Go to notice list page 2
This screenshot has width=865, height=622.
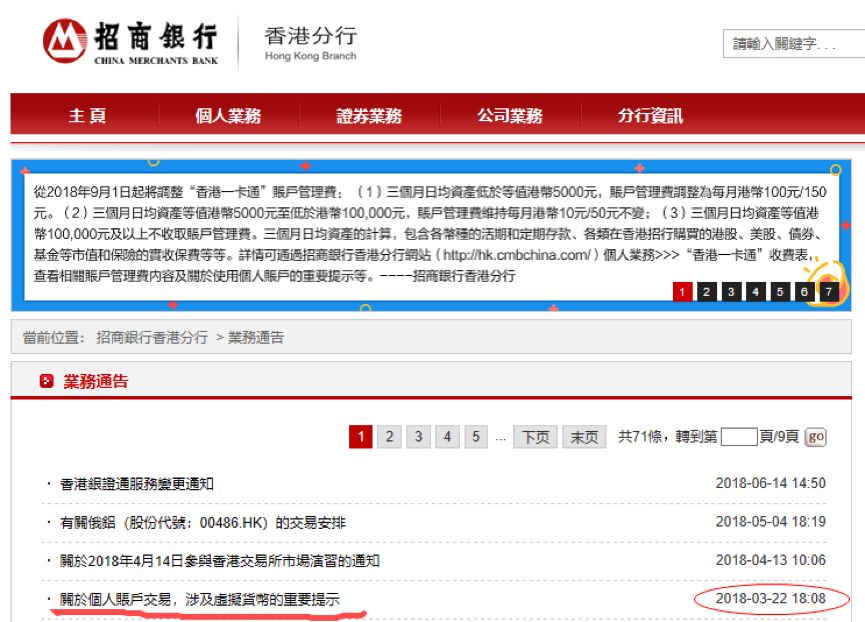pos(389,437)
